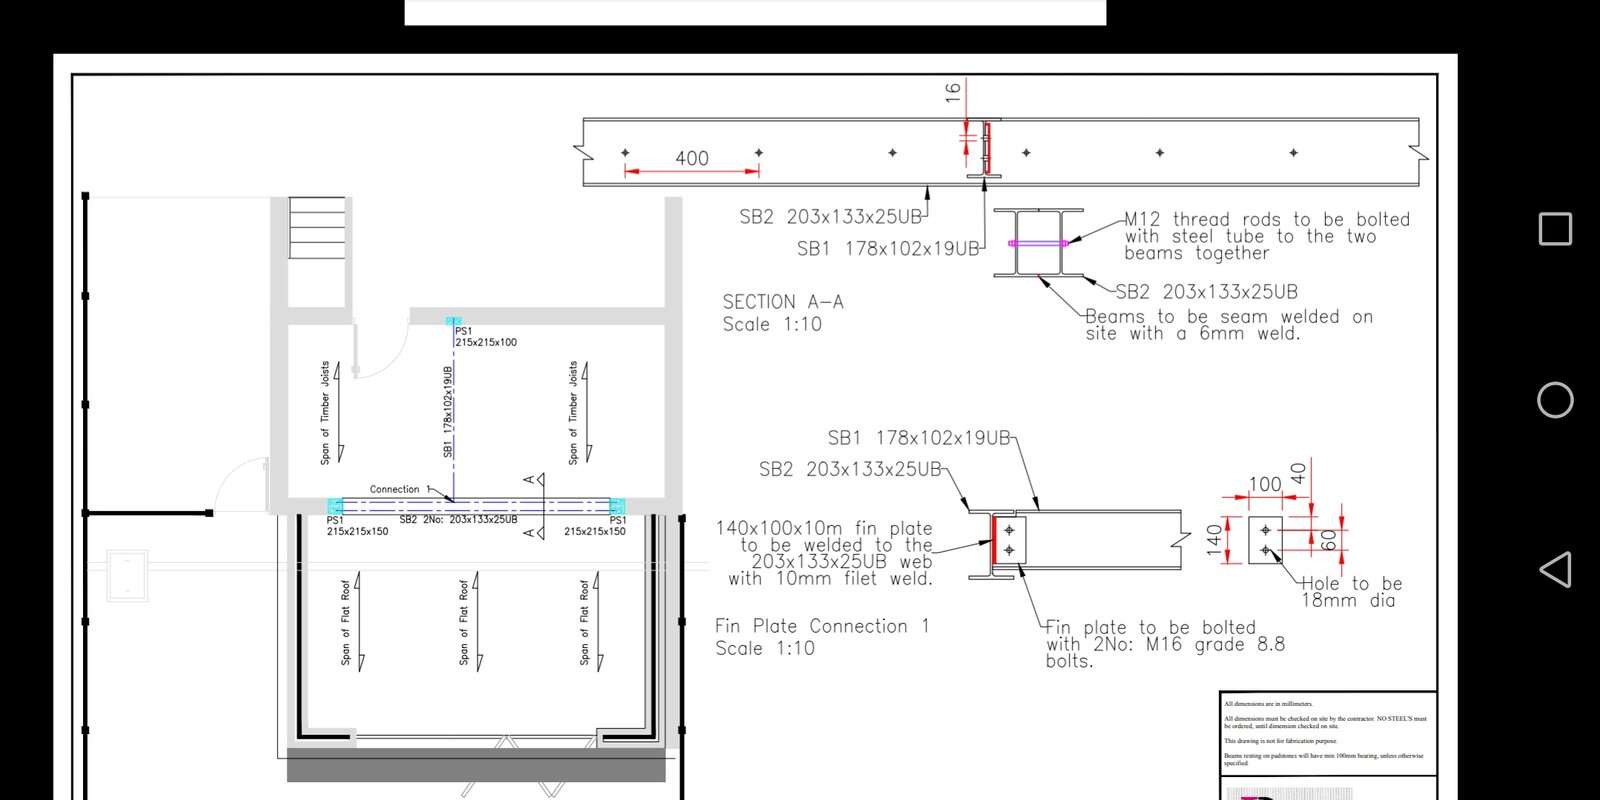Tap the logo thumbnail below the notes box
1600x800 pixels.
pyautogui.click(x=1288, y=794)
